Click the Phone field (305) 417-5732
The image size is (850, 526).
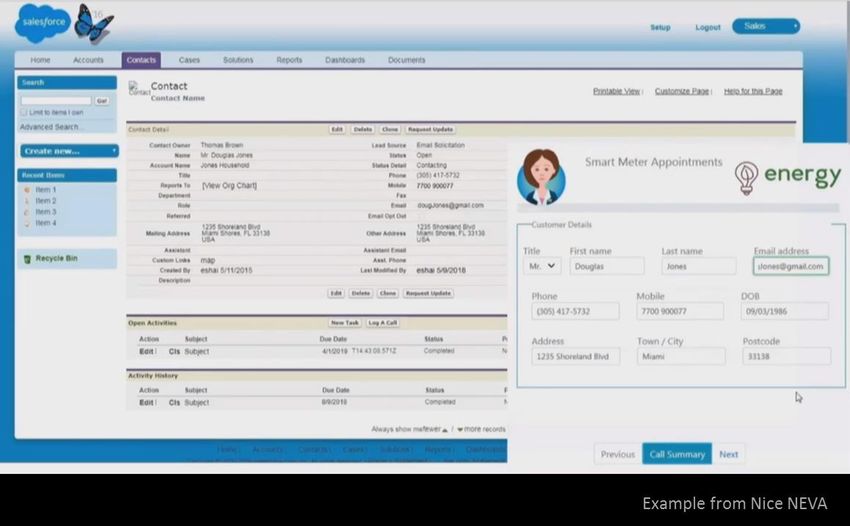pos(575,311)
